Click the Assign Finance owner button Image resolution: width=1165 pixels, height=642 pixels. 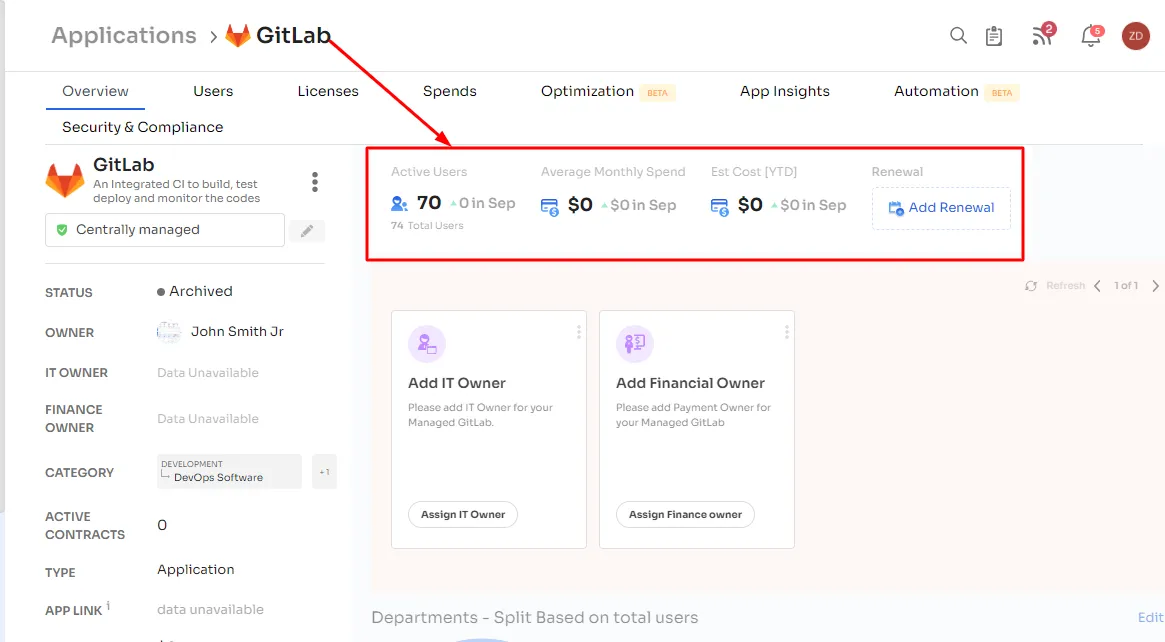(x=685, y=514)
